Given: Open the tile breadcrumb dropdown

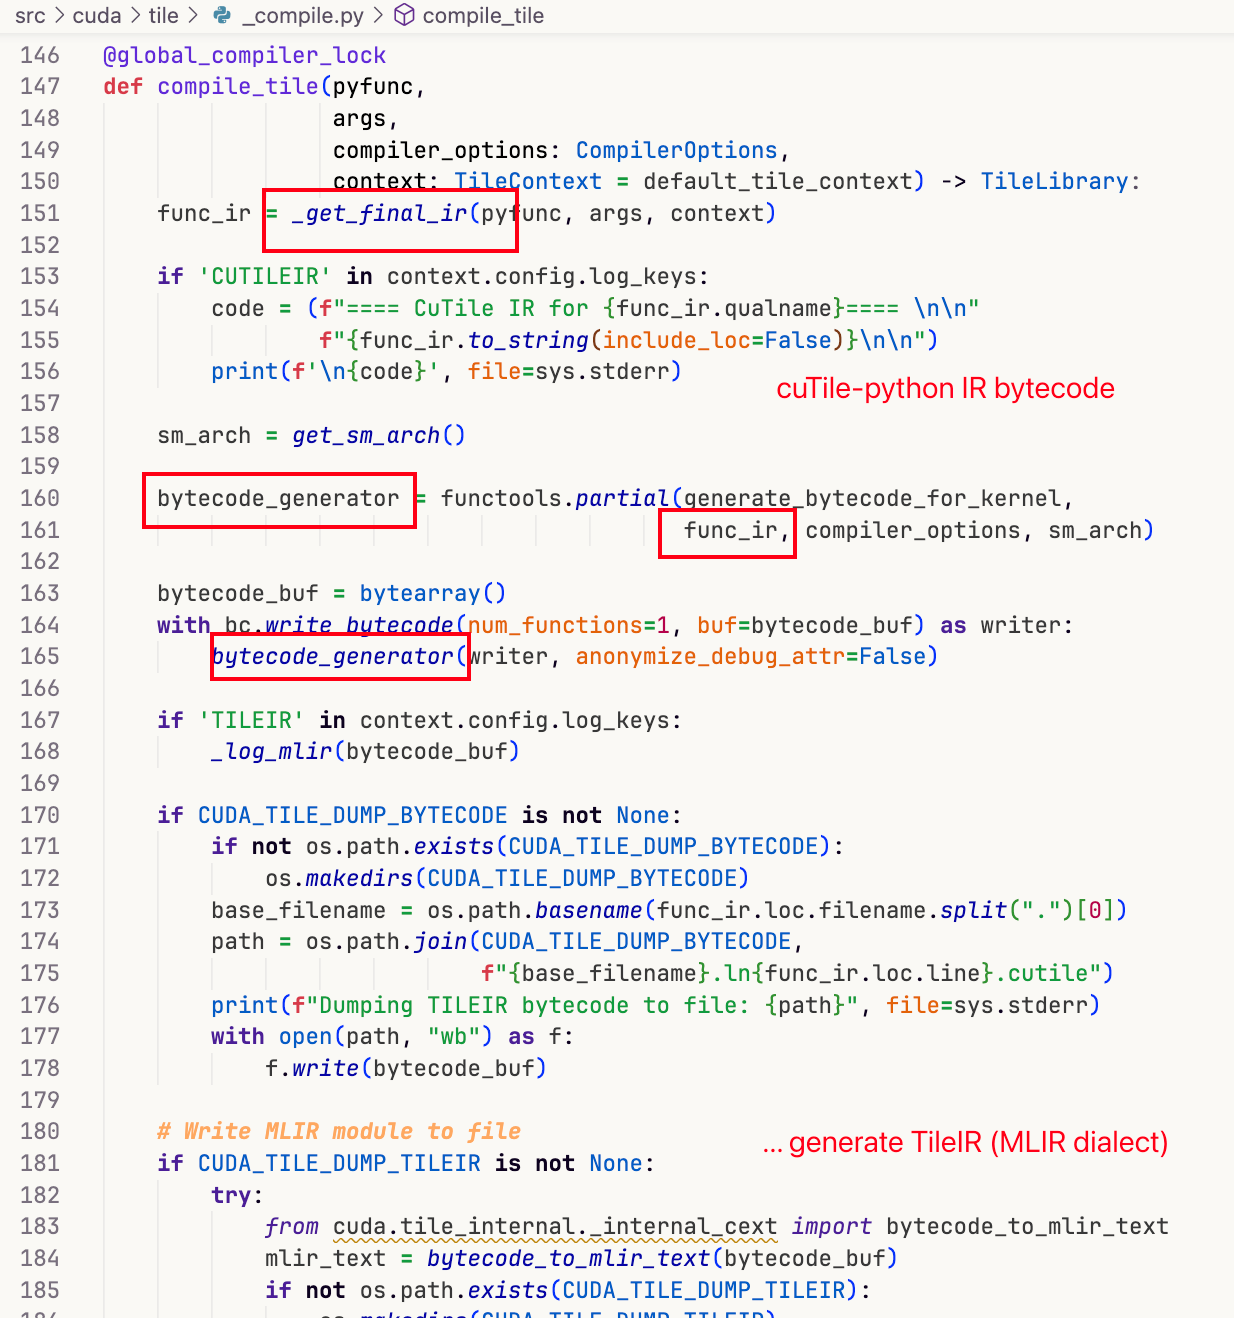Looking at the screenshot, I should pyautogui.click(x=161, y=15).
